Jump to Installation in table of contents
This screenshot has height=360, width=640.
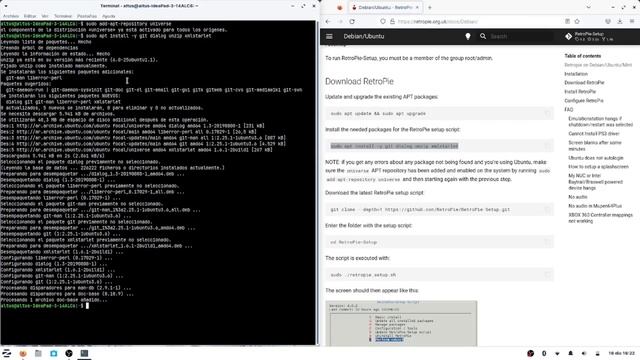coord(576,74)
